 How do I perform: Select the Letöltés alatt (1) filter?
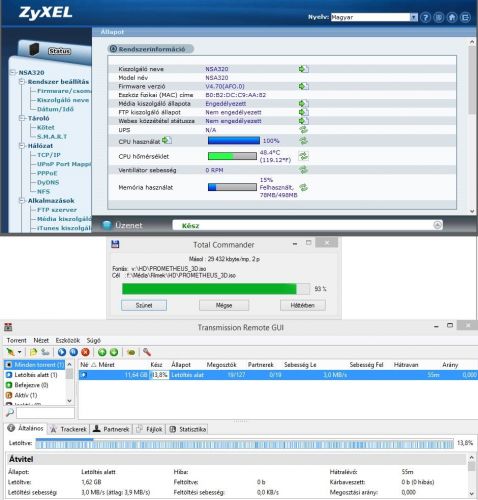[x=36, y=375]
